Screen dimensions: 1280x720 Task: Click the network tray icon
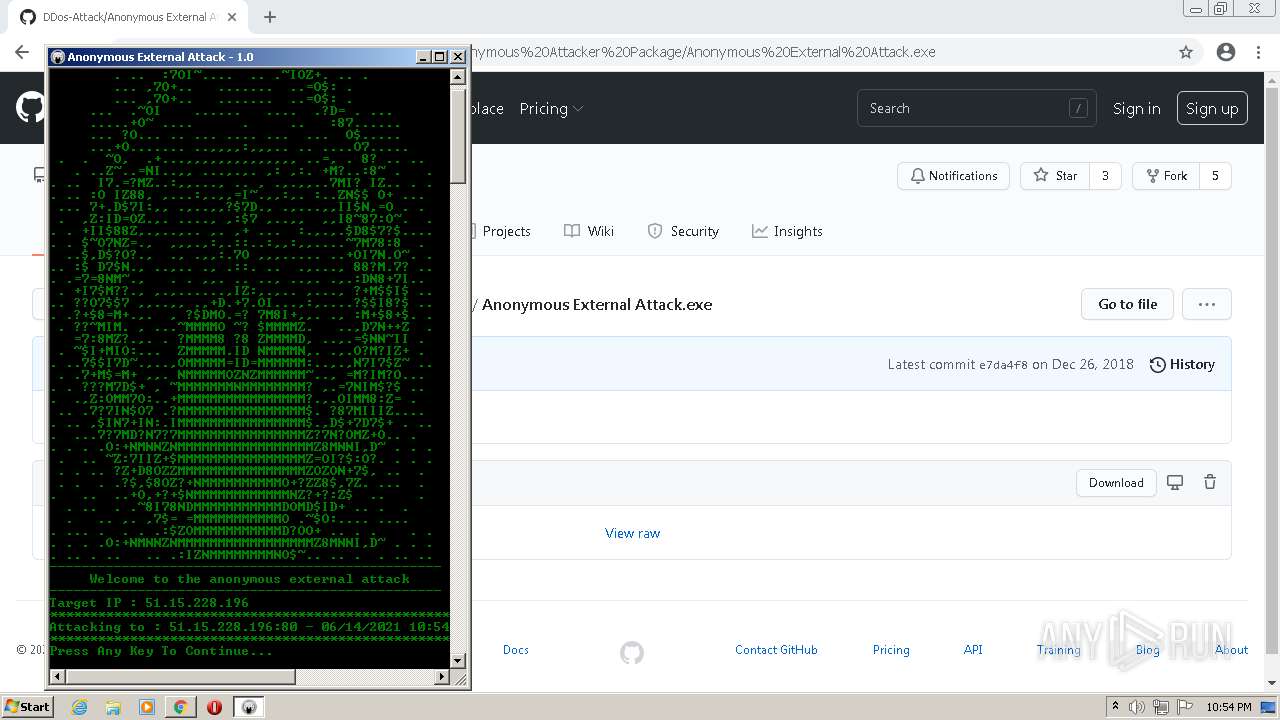coord(1161,707)
